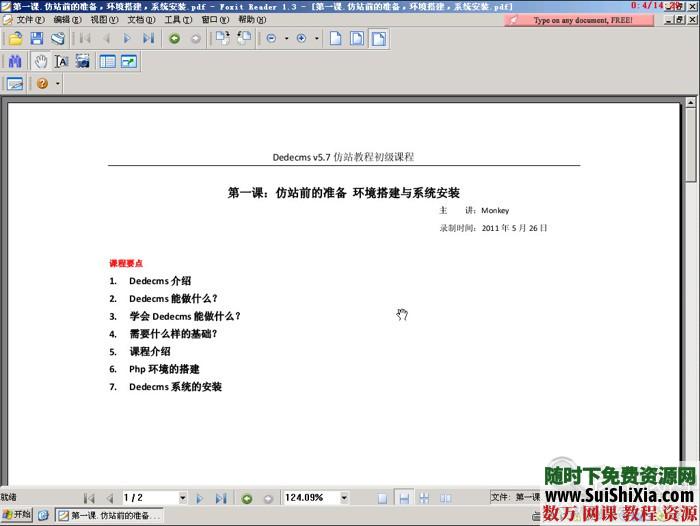Go to next page via status bar
This screenshot has width=700, height=526.
pos(200,498)
